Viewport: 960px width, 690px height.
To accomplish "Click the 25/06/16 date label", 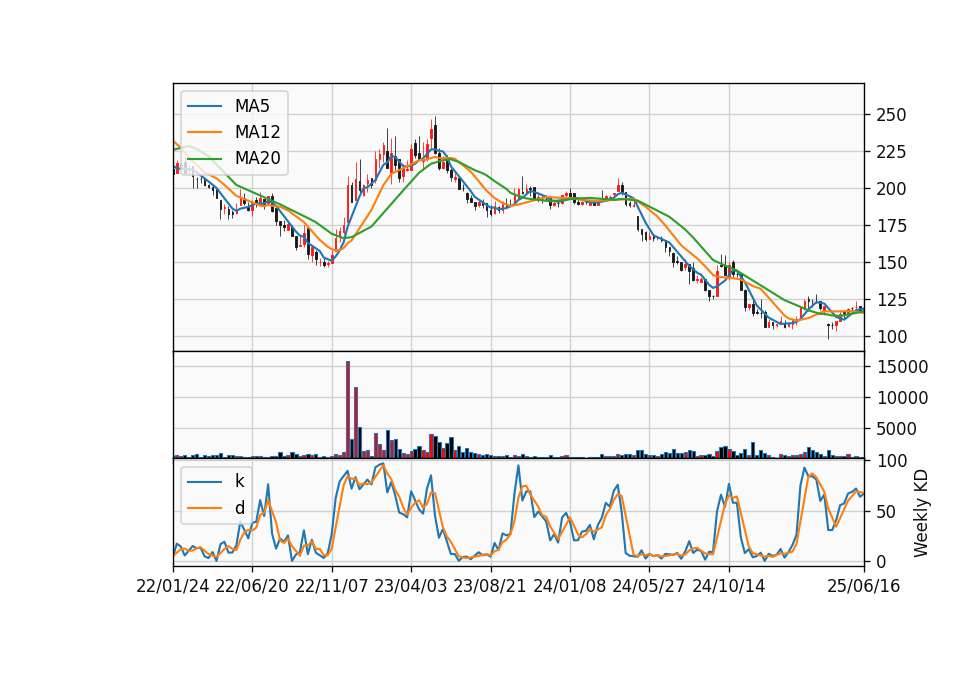I will (864, 586).
